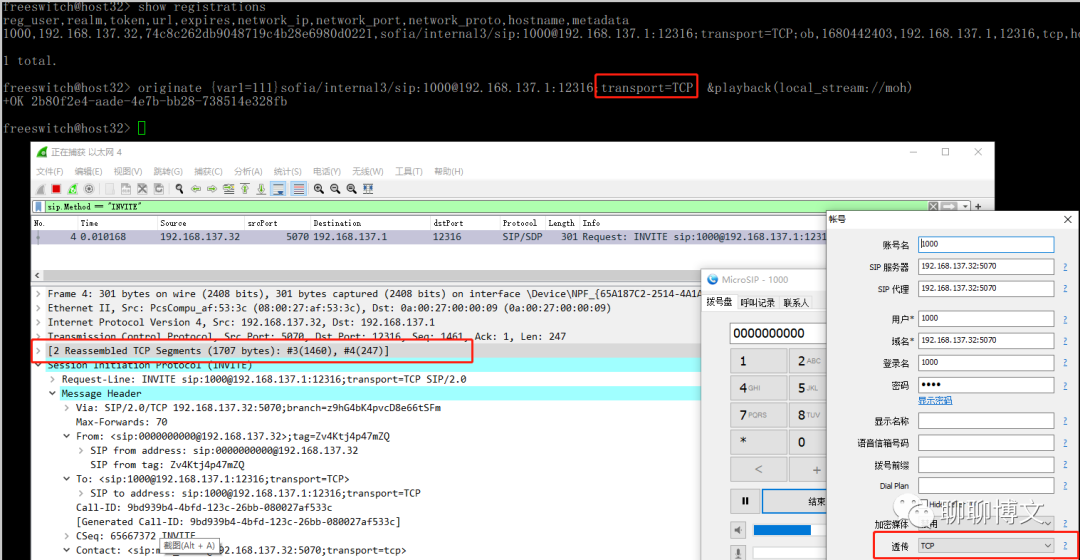The image size is (1080, 560).
Task: Switch to the 联系人 tab in MicroSIP
Action: [x=796, y=302]
